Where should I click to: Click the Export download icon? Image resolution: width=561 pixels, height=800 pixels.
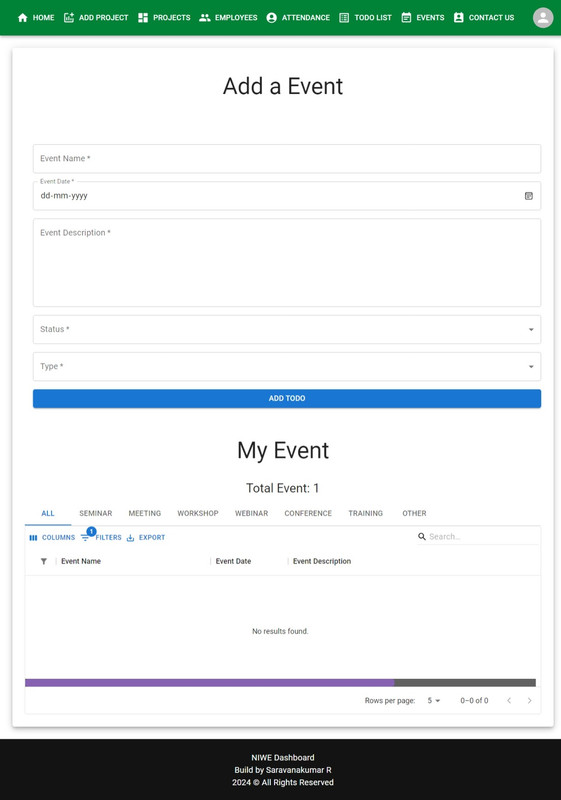point(130,538)
